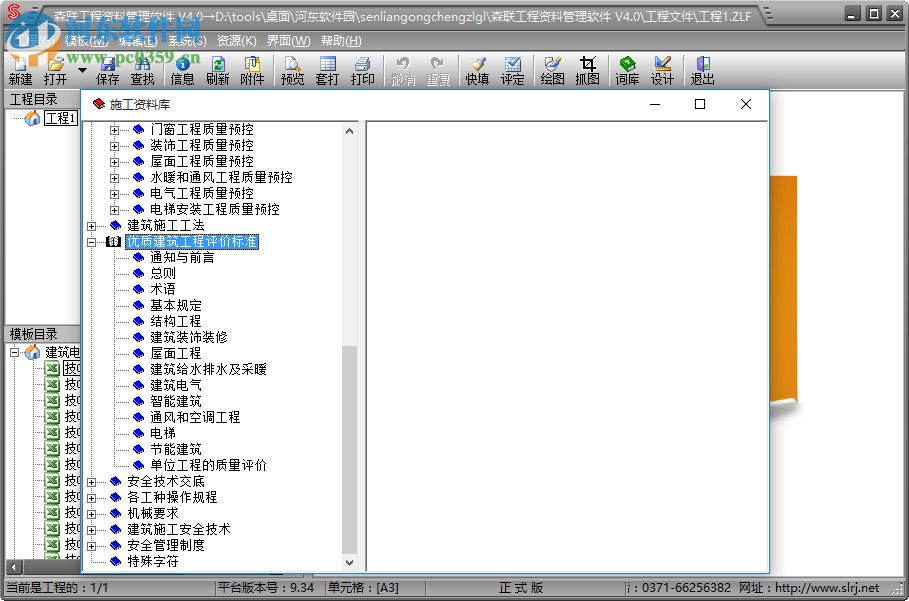Click the tree scrollbar down arrow

coord(350,562)
